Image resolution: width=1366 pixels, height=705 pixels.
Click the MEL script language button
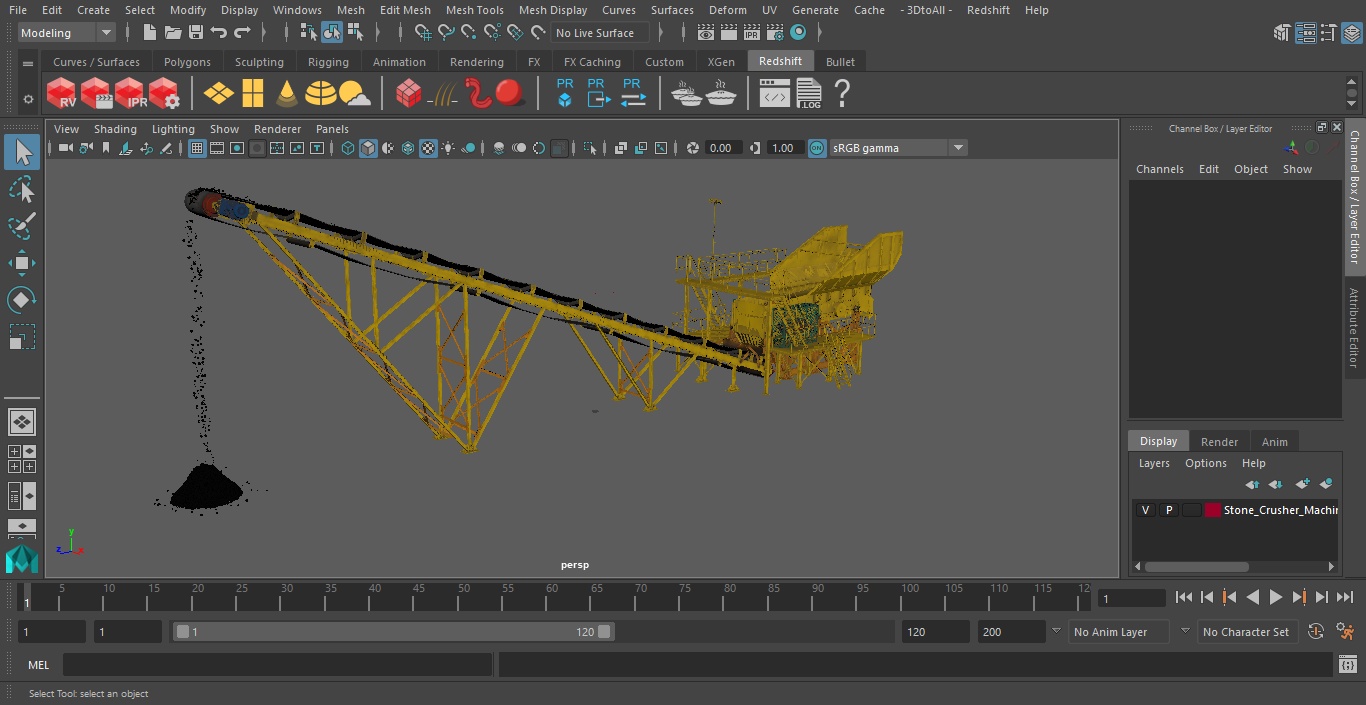coord(38,665)
